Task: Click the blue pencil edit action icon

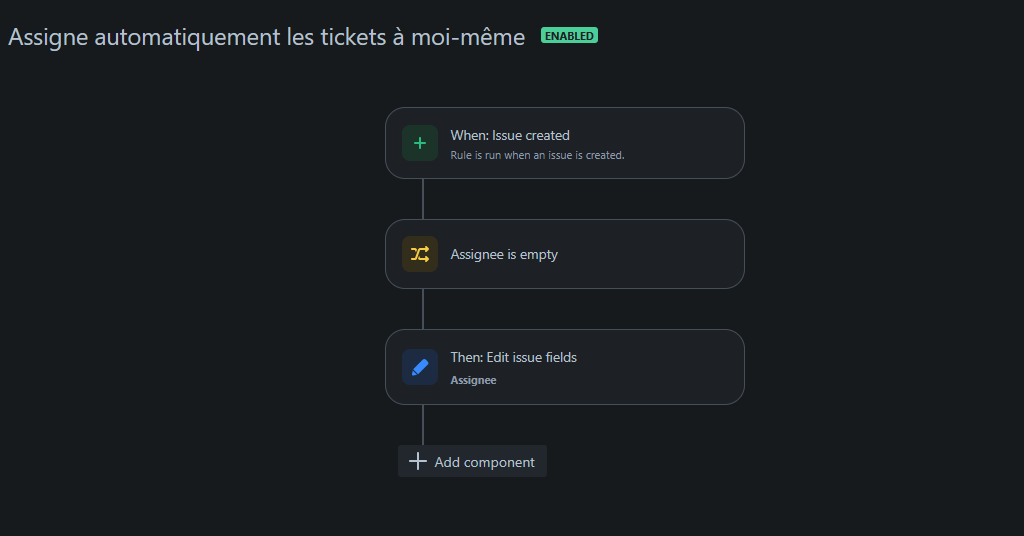Action: click(420, 367)
